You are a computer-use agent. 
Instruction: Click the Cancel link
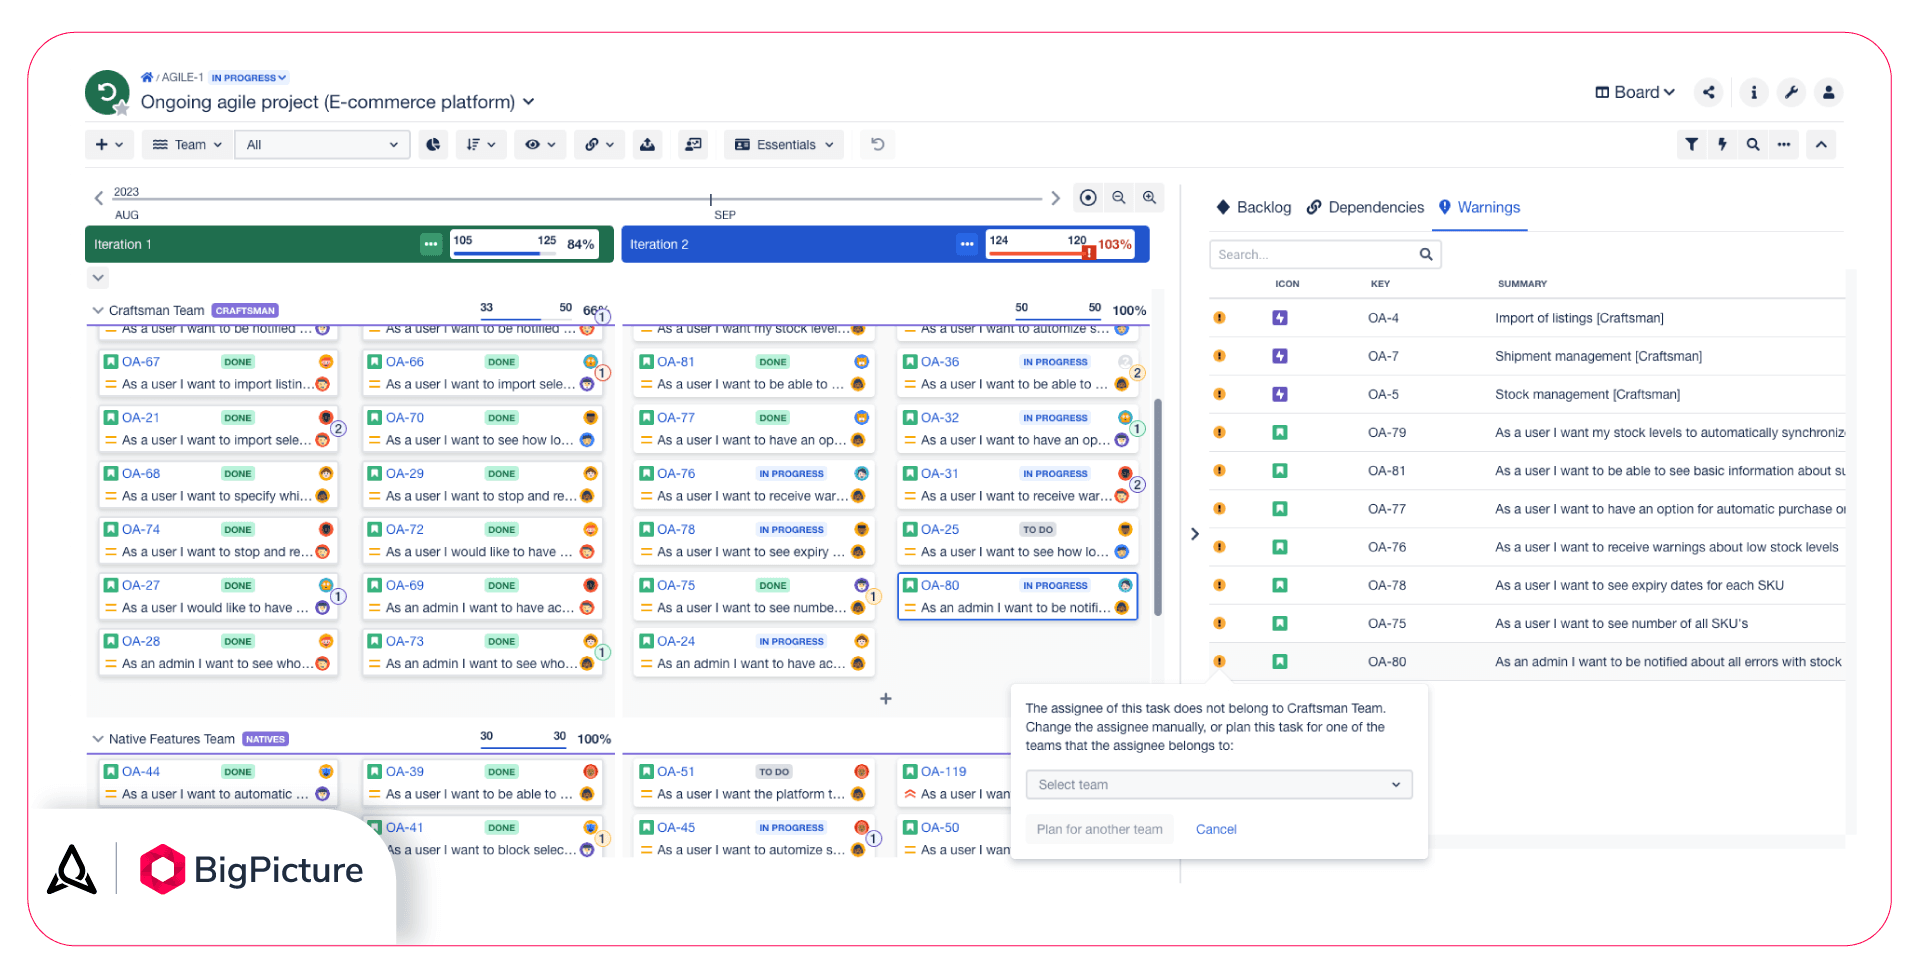[x=1216, y=829]
